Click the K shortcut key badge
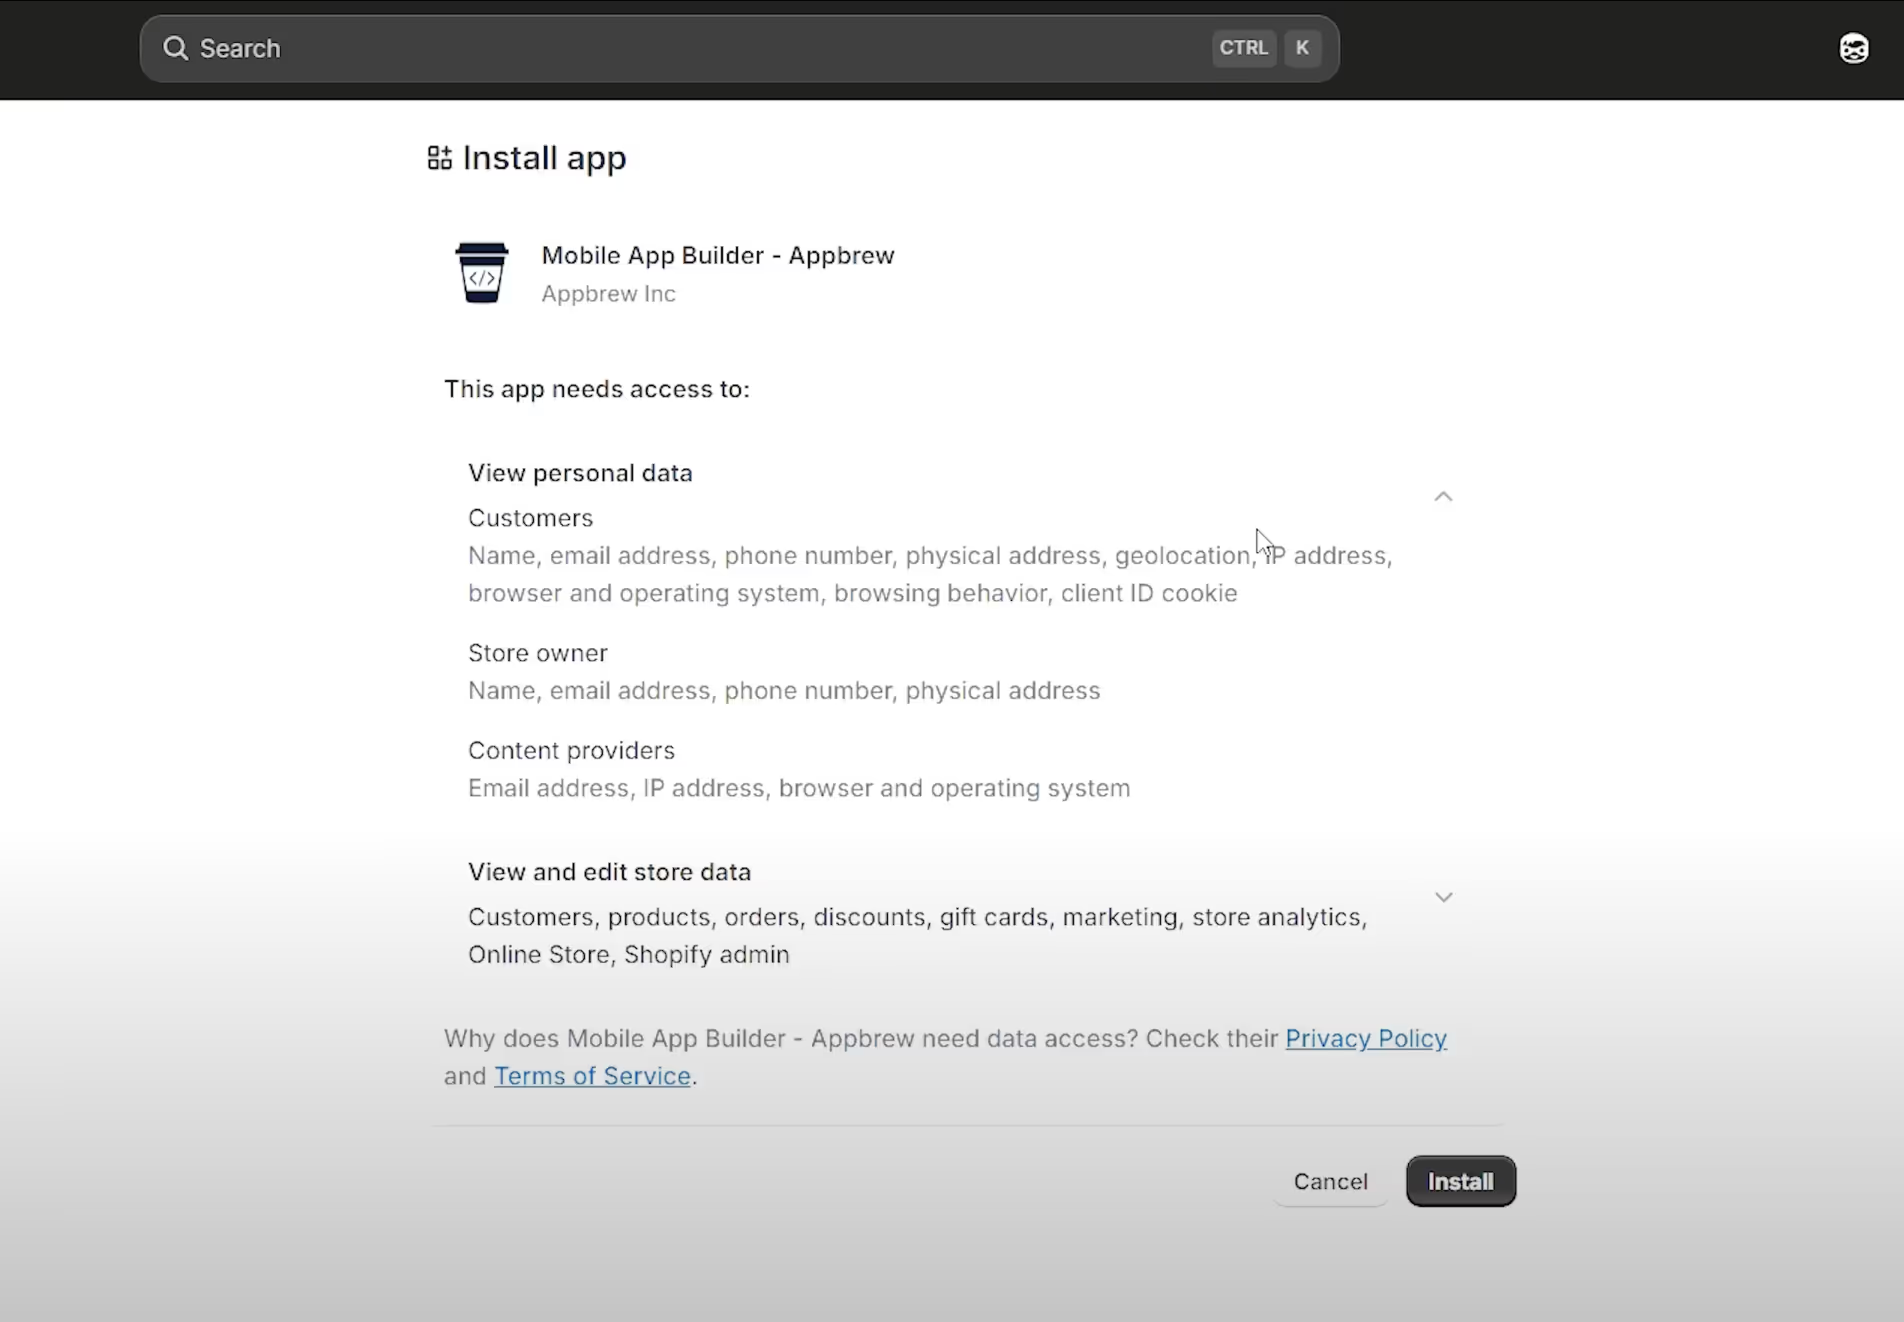Image resolution: width=1904 pixels, height=1322 pixels. click(1302, 48)
